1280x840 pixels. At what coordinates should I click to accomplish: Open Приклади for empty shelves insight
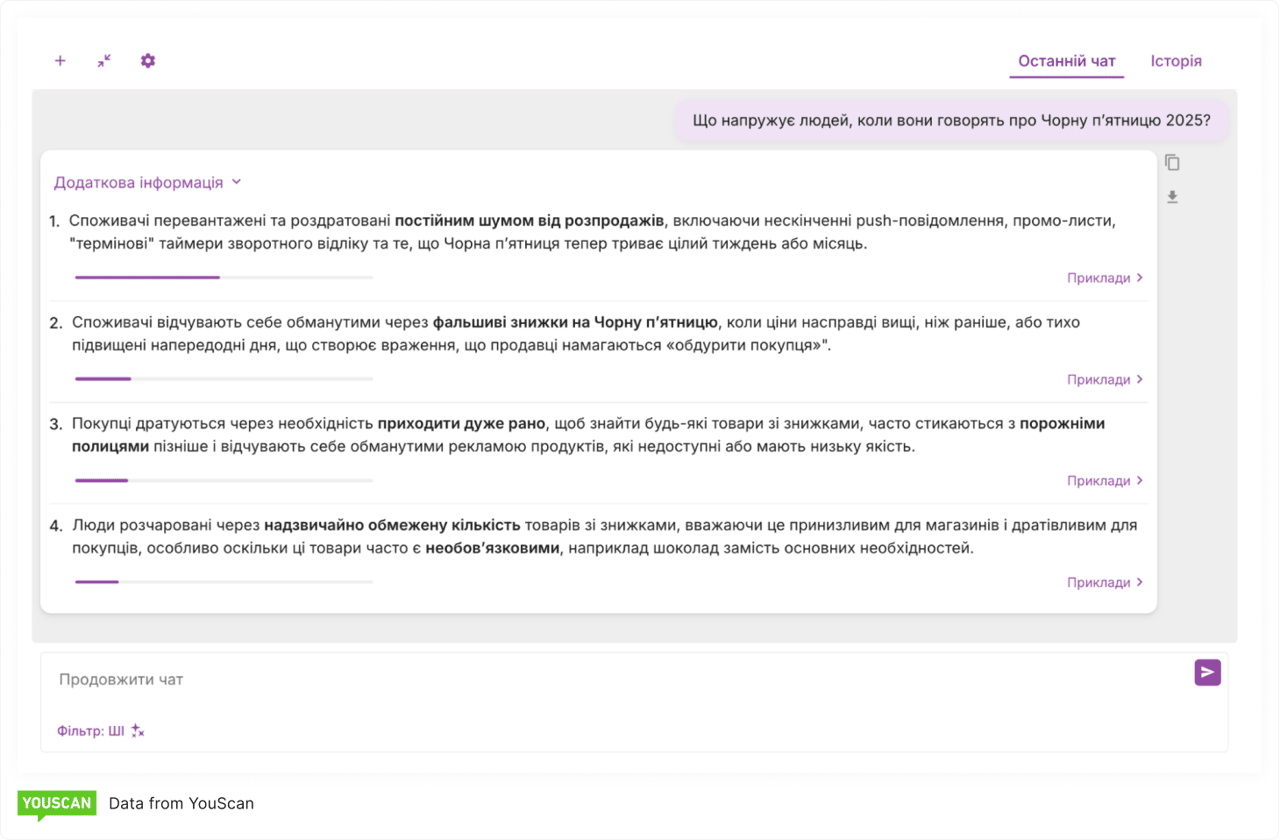[x=1104, y=481]
